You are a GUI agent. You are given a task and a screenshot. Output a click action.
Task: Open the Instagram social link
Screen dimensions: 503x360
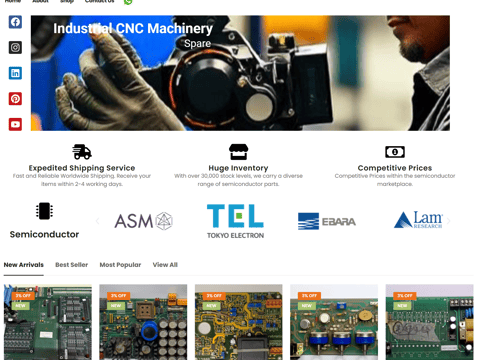(15, 48)
